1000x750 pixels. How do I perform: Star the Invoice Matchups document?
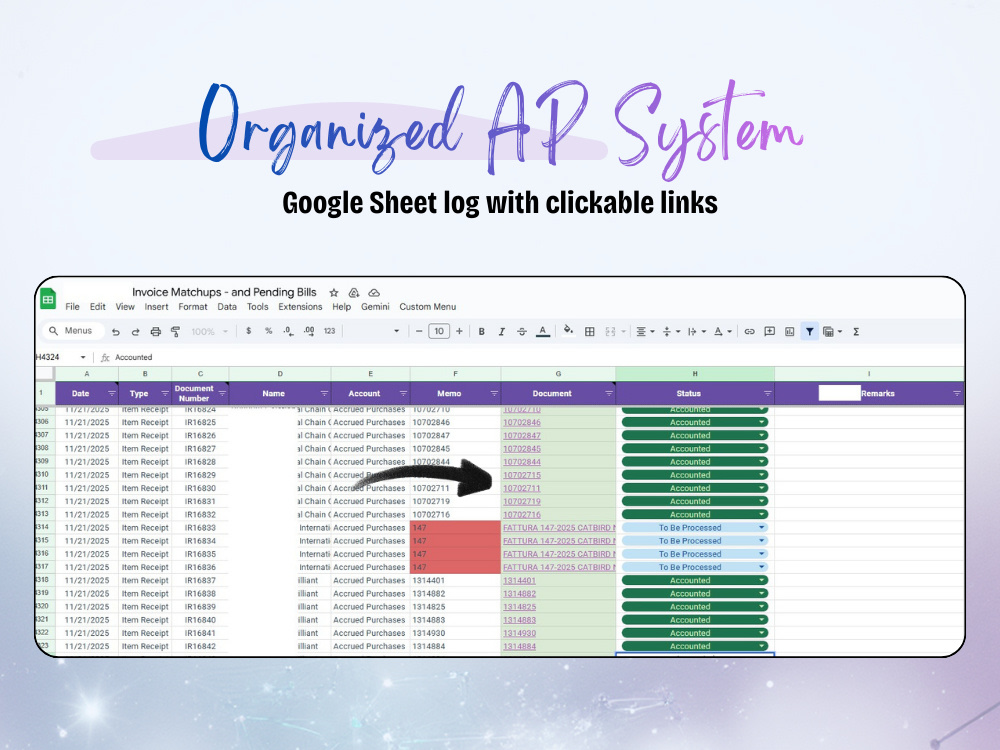(x=334, y=293)
